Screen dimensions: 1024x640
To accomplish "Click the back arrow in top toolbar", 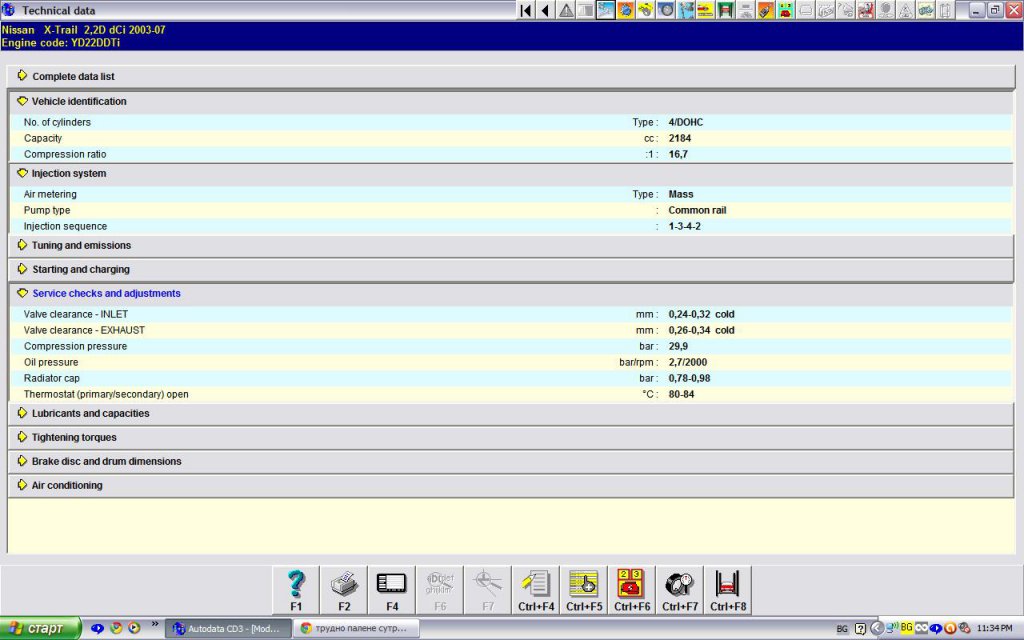I will click(545, 10).
